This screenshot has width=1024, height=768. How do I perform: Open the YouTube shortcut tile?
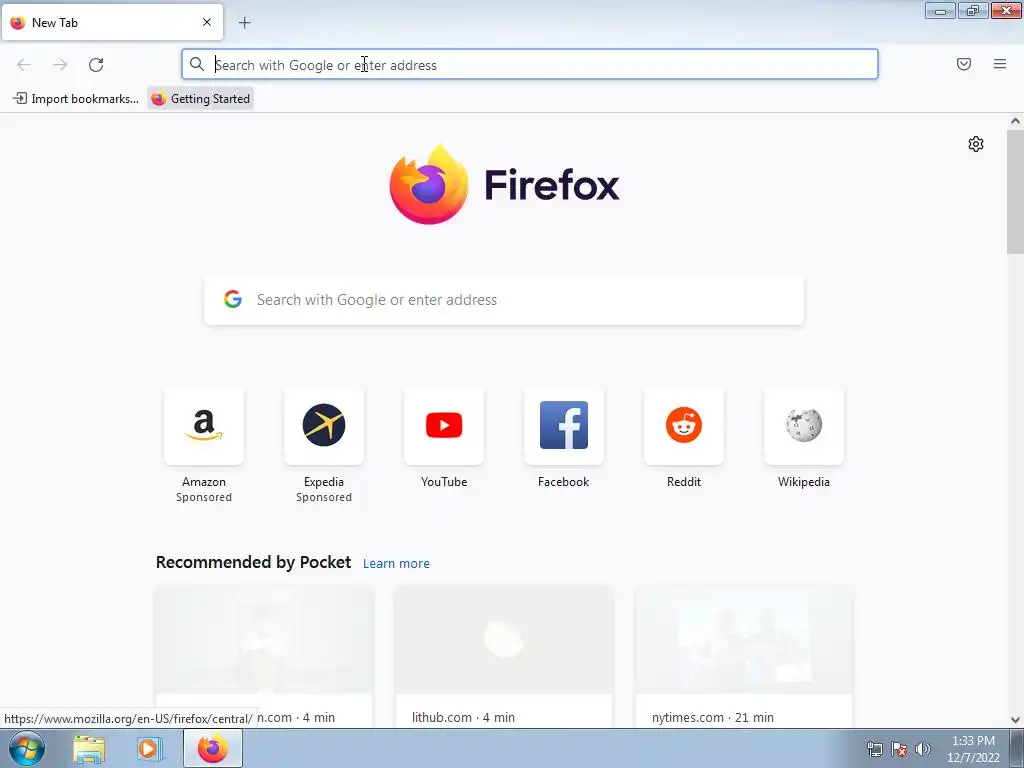pyautogui.click(x=444, y=426)
